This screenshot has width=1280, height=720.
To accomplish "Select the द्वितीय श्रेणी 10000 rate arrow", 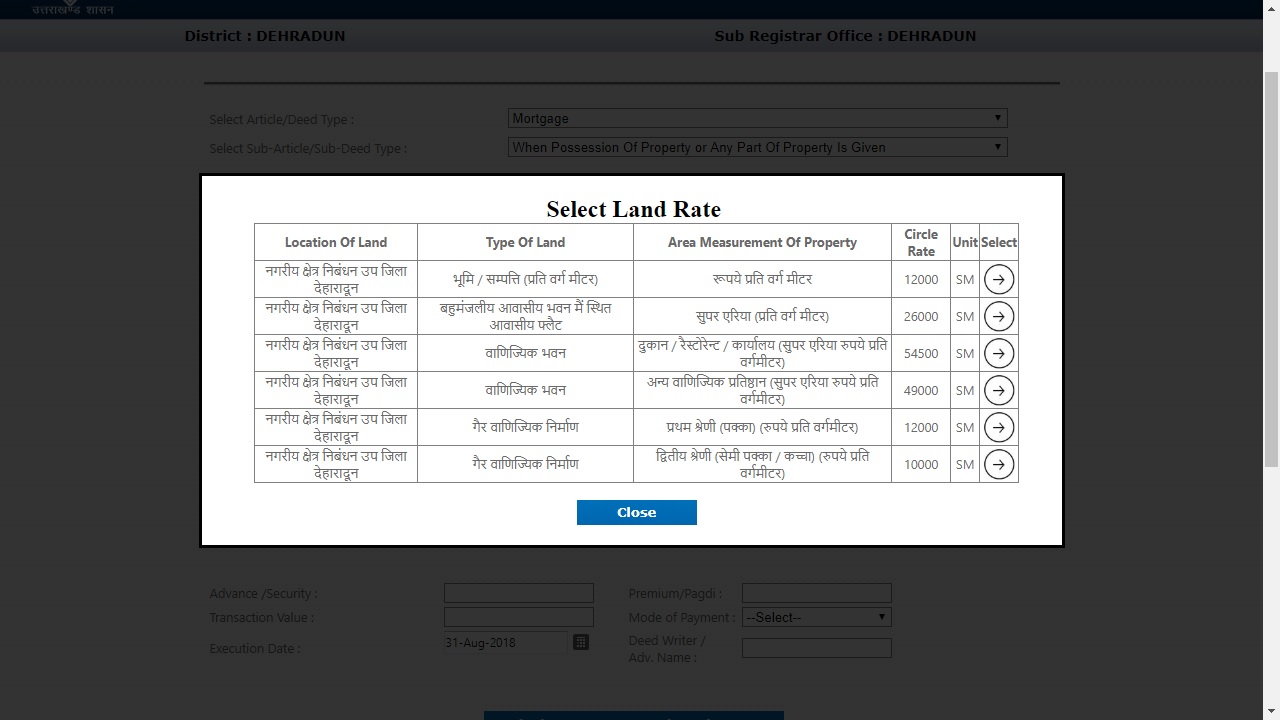I will click(x=998, y=464).
